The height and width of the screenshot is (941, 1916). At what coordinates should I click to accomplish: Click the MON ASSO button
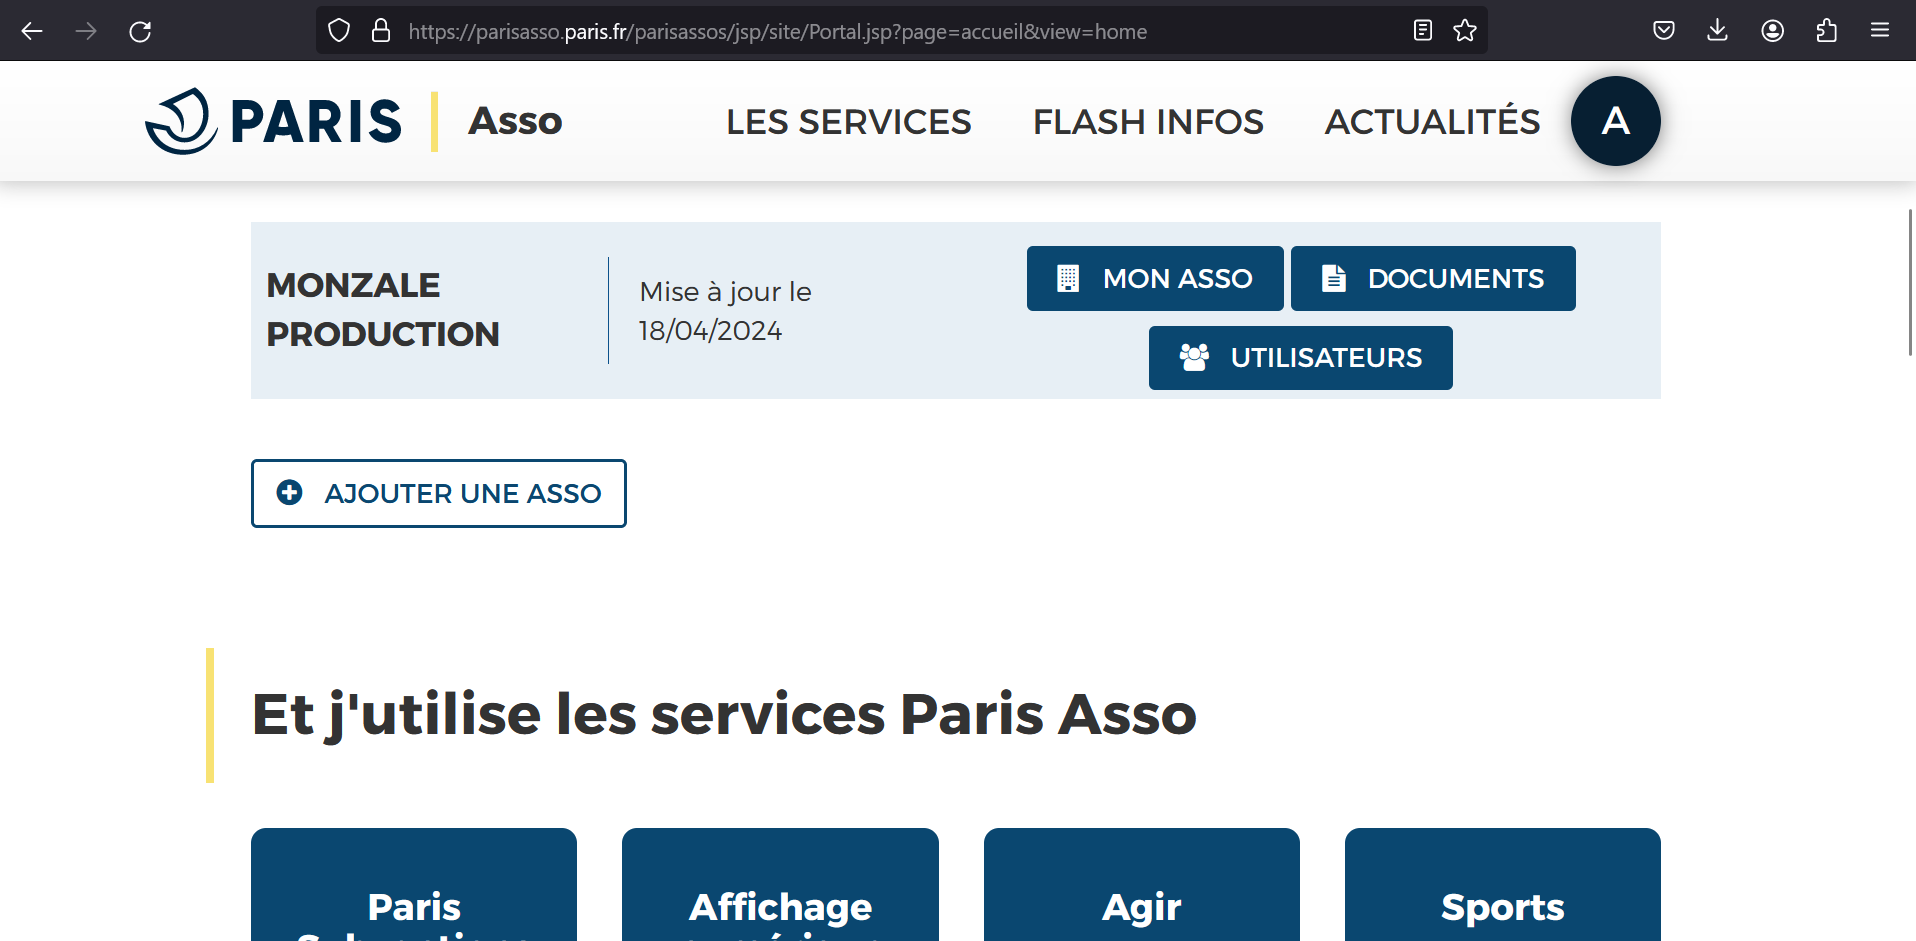pos(1155,278)
